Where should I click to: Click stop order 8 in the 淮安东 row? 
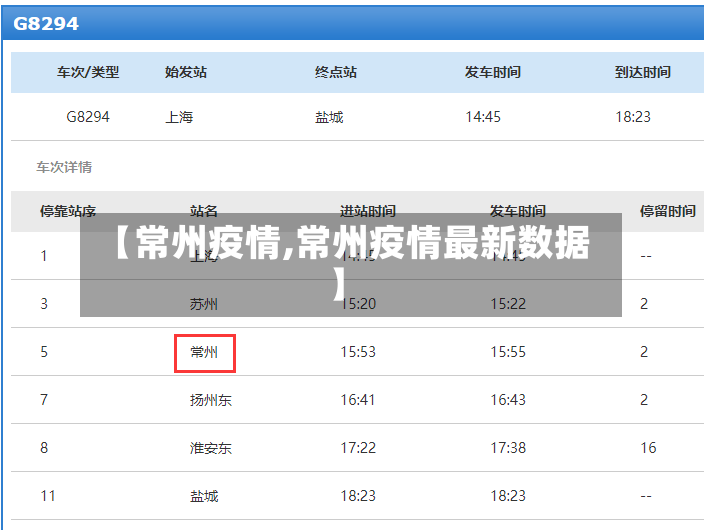(x=44, y=448)
